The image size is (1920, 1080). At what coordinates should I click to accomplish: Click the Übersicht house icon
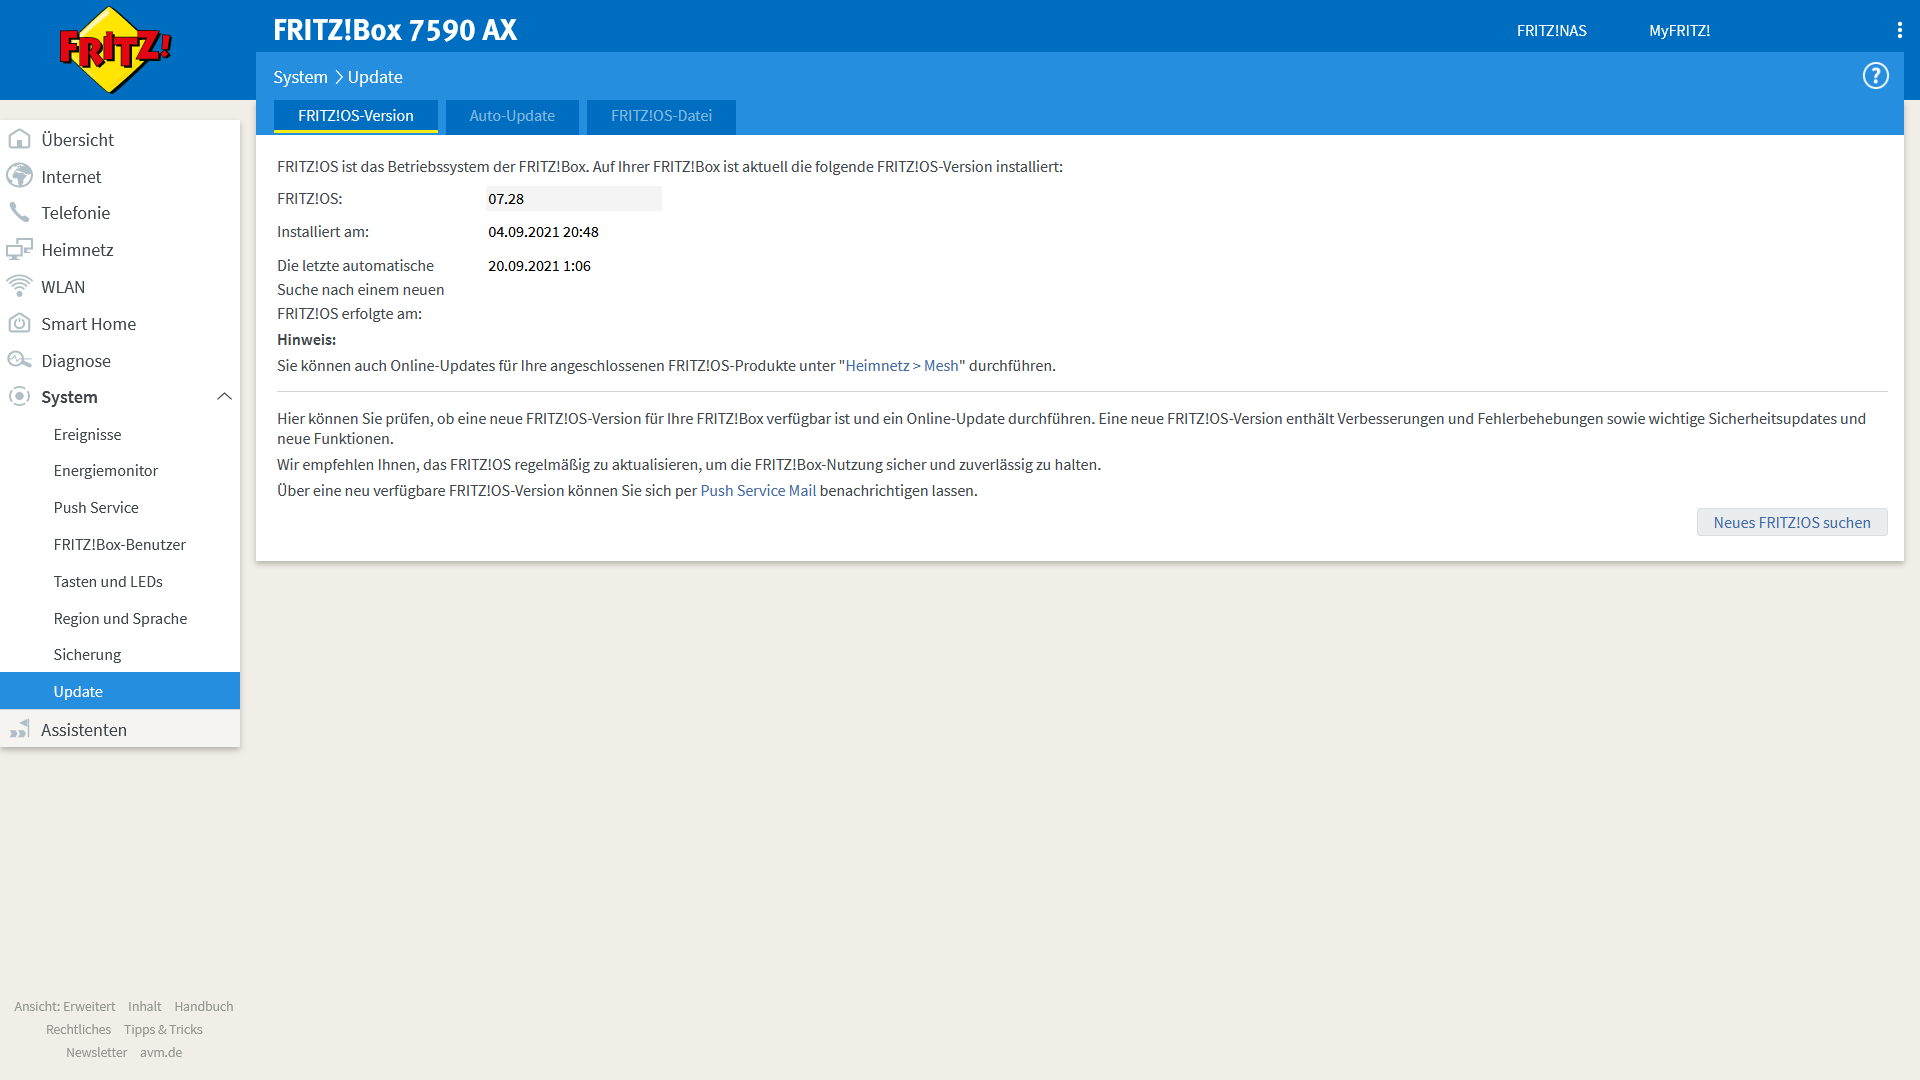19,139
